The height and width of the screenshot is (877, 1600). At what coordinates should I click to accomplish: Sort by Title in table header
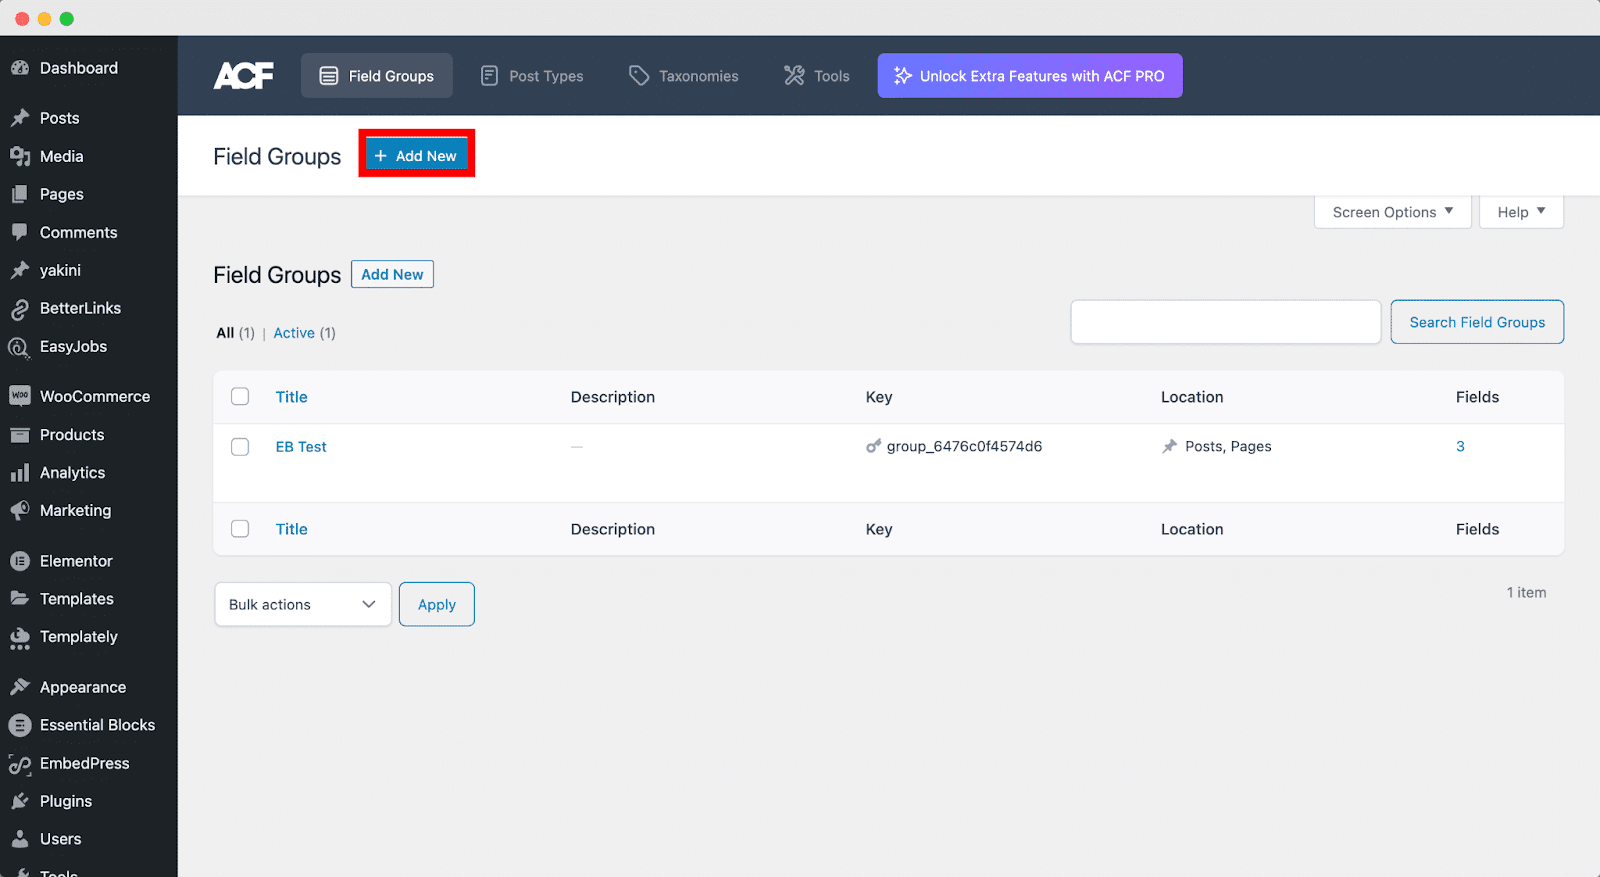coord(292,397)
